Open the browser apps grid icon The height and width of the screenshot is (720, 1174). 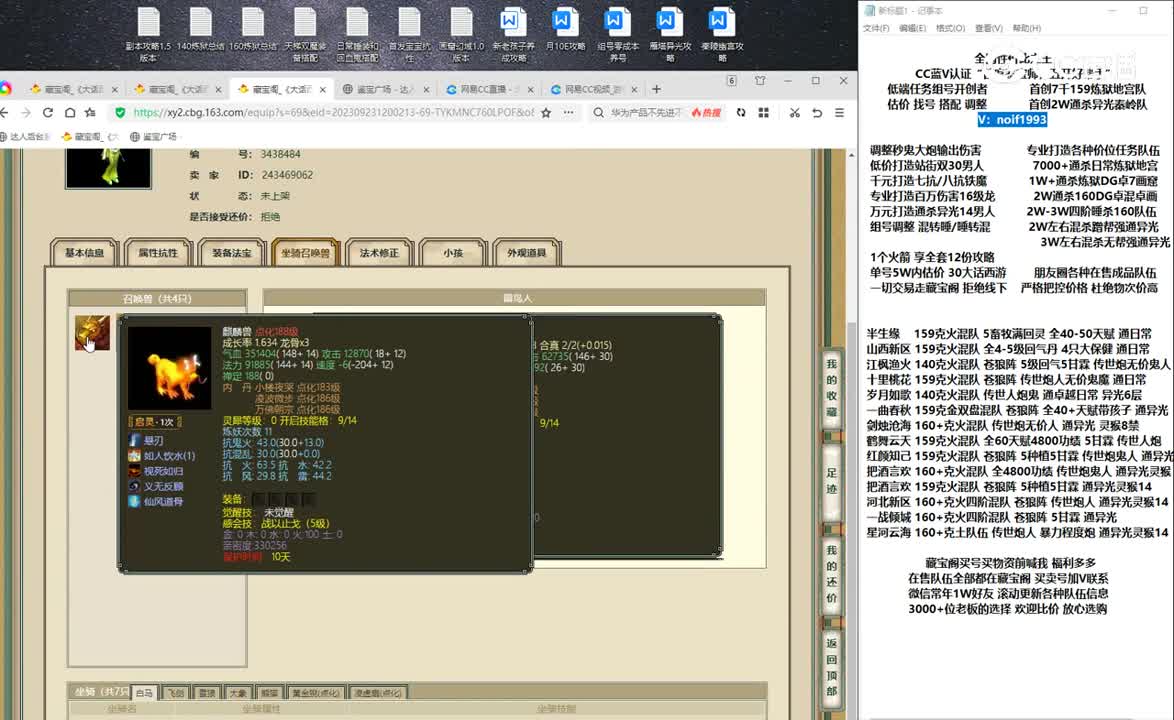click(x=764, y=113)
